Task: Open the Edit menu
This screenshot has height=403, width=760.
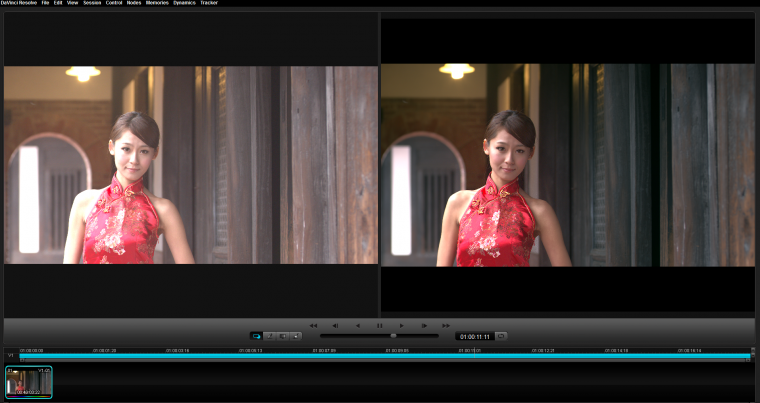Action: [58, 3]
